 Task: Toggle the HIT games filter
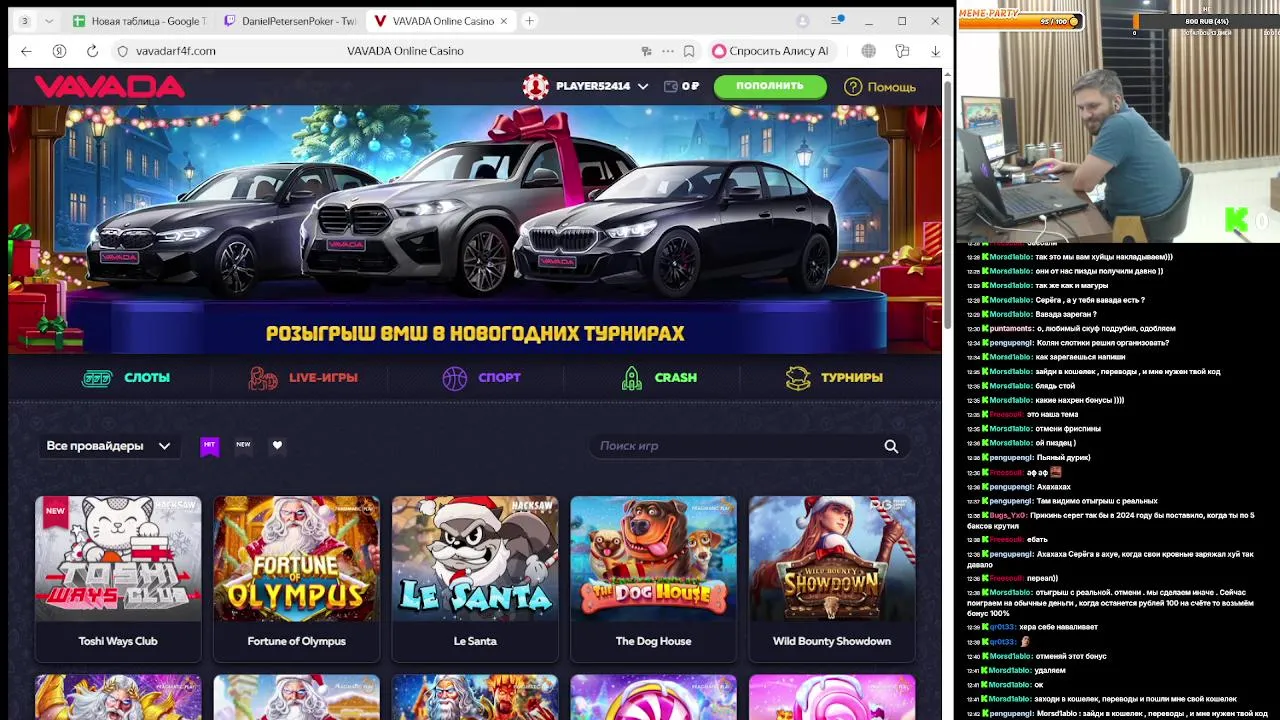[x=209, y=445]
